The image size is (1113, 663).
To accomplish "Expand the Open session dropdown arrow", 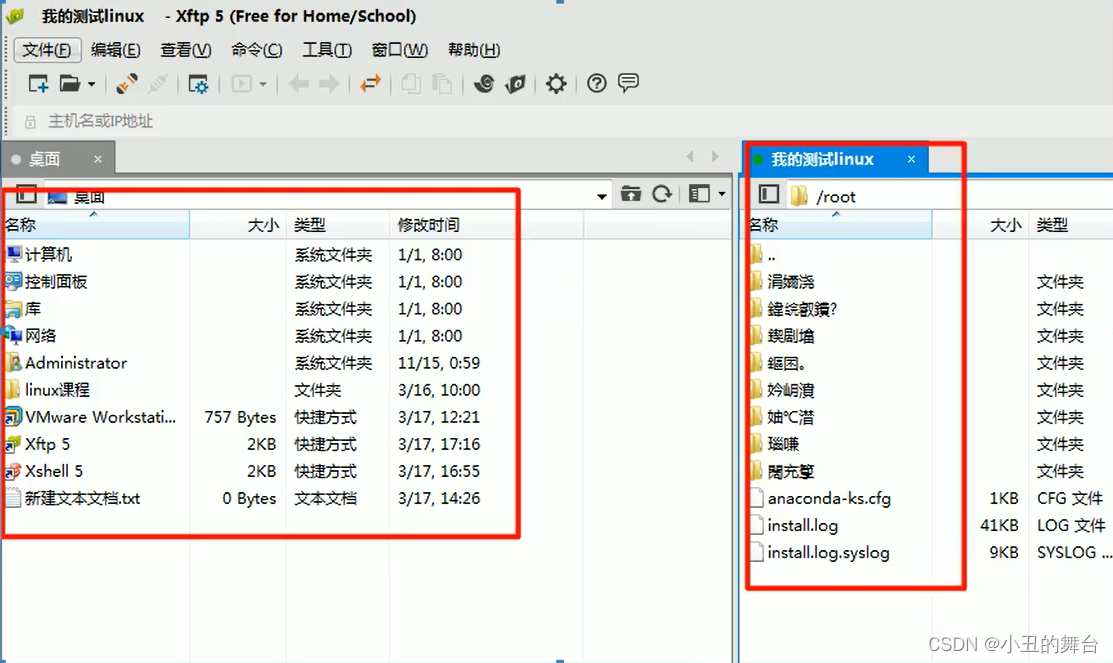I will pyautogui.click(x=92, y=84).
